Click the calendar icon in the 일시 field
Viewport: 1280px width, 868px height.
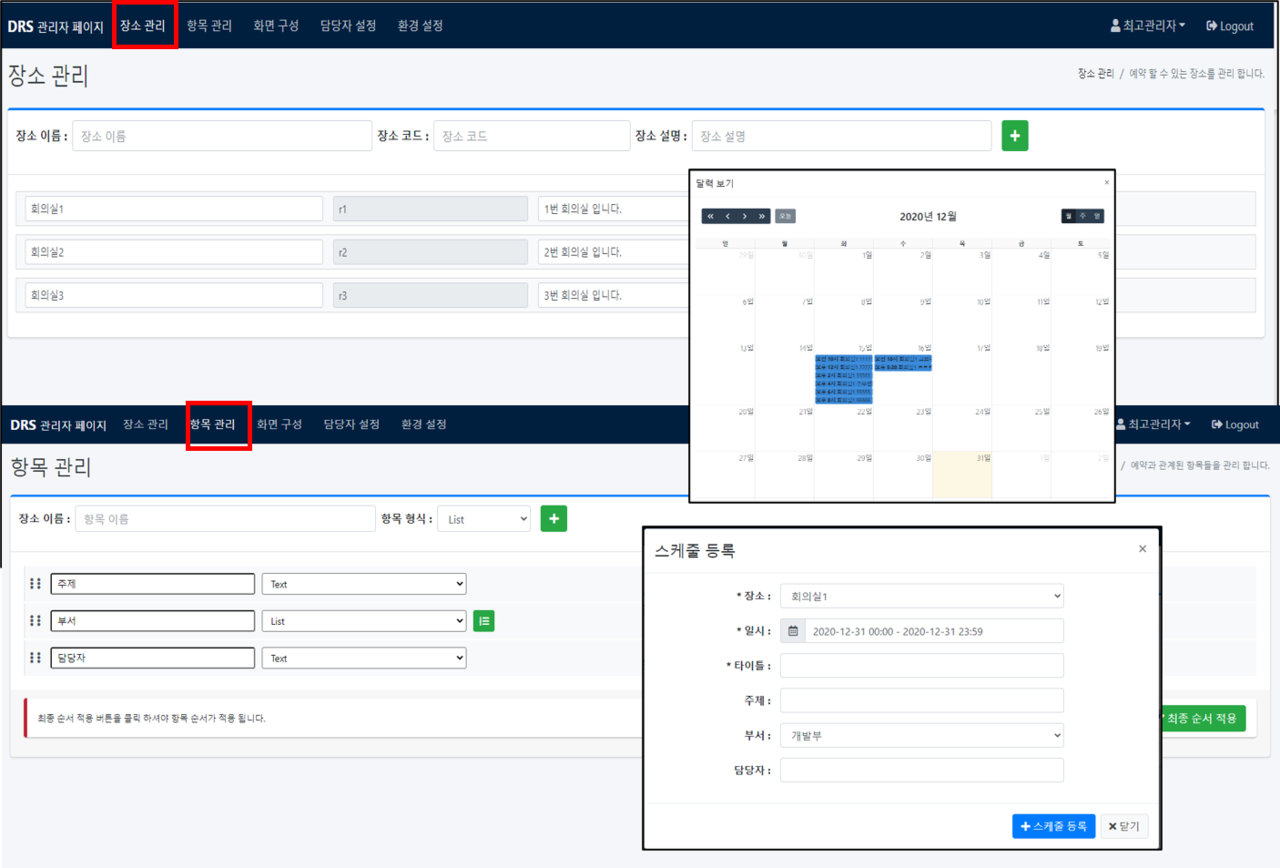(x=793, y=631)
